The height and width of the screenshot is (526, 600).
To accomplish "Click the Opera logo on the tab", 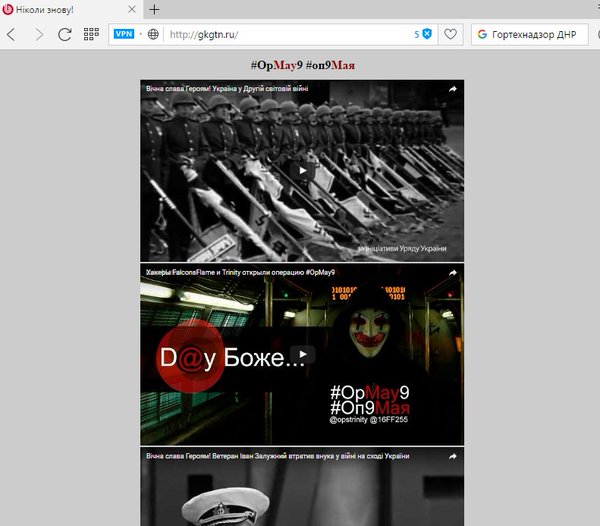I will pyautogui.click(x=8, y=10).
